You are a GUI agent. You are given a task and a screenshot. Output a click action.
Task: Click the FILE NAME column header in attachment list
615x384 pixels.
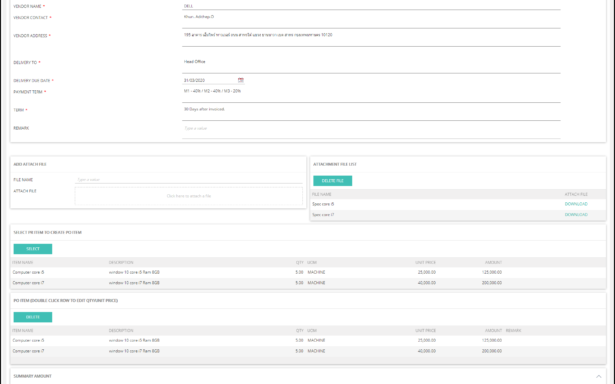click(x=322, y=194)
